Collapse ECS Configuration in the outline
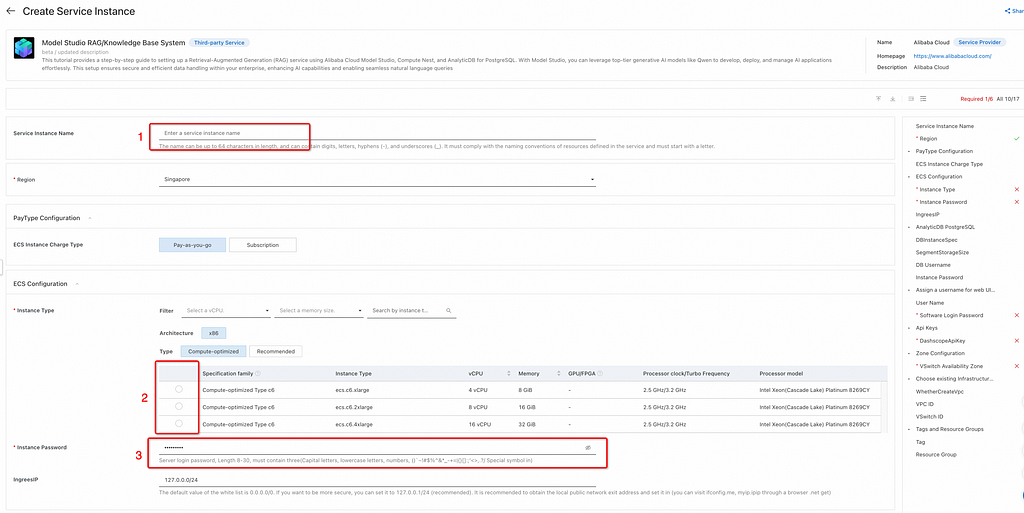This screenshot has height=513, width=1024. tap(909, 177)
